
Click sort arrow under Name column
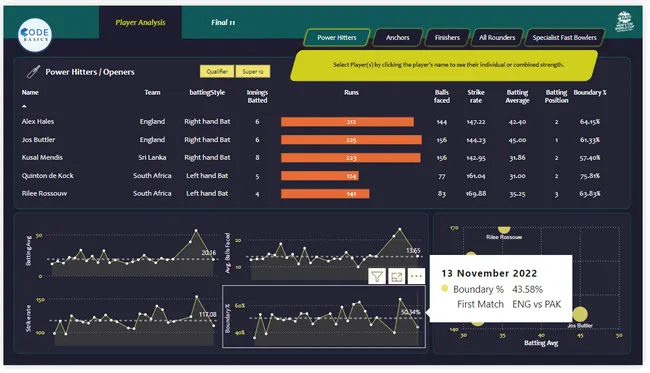click(24, 106)
